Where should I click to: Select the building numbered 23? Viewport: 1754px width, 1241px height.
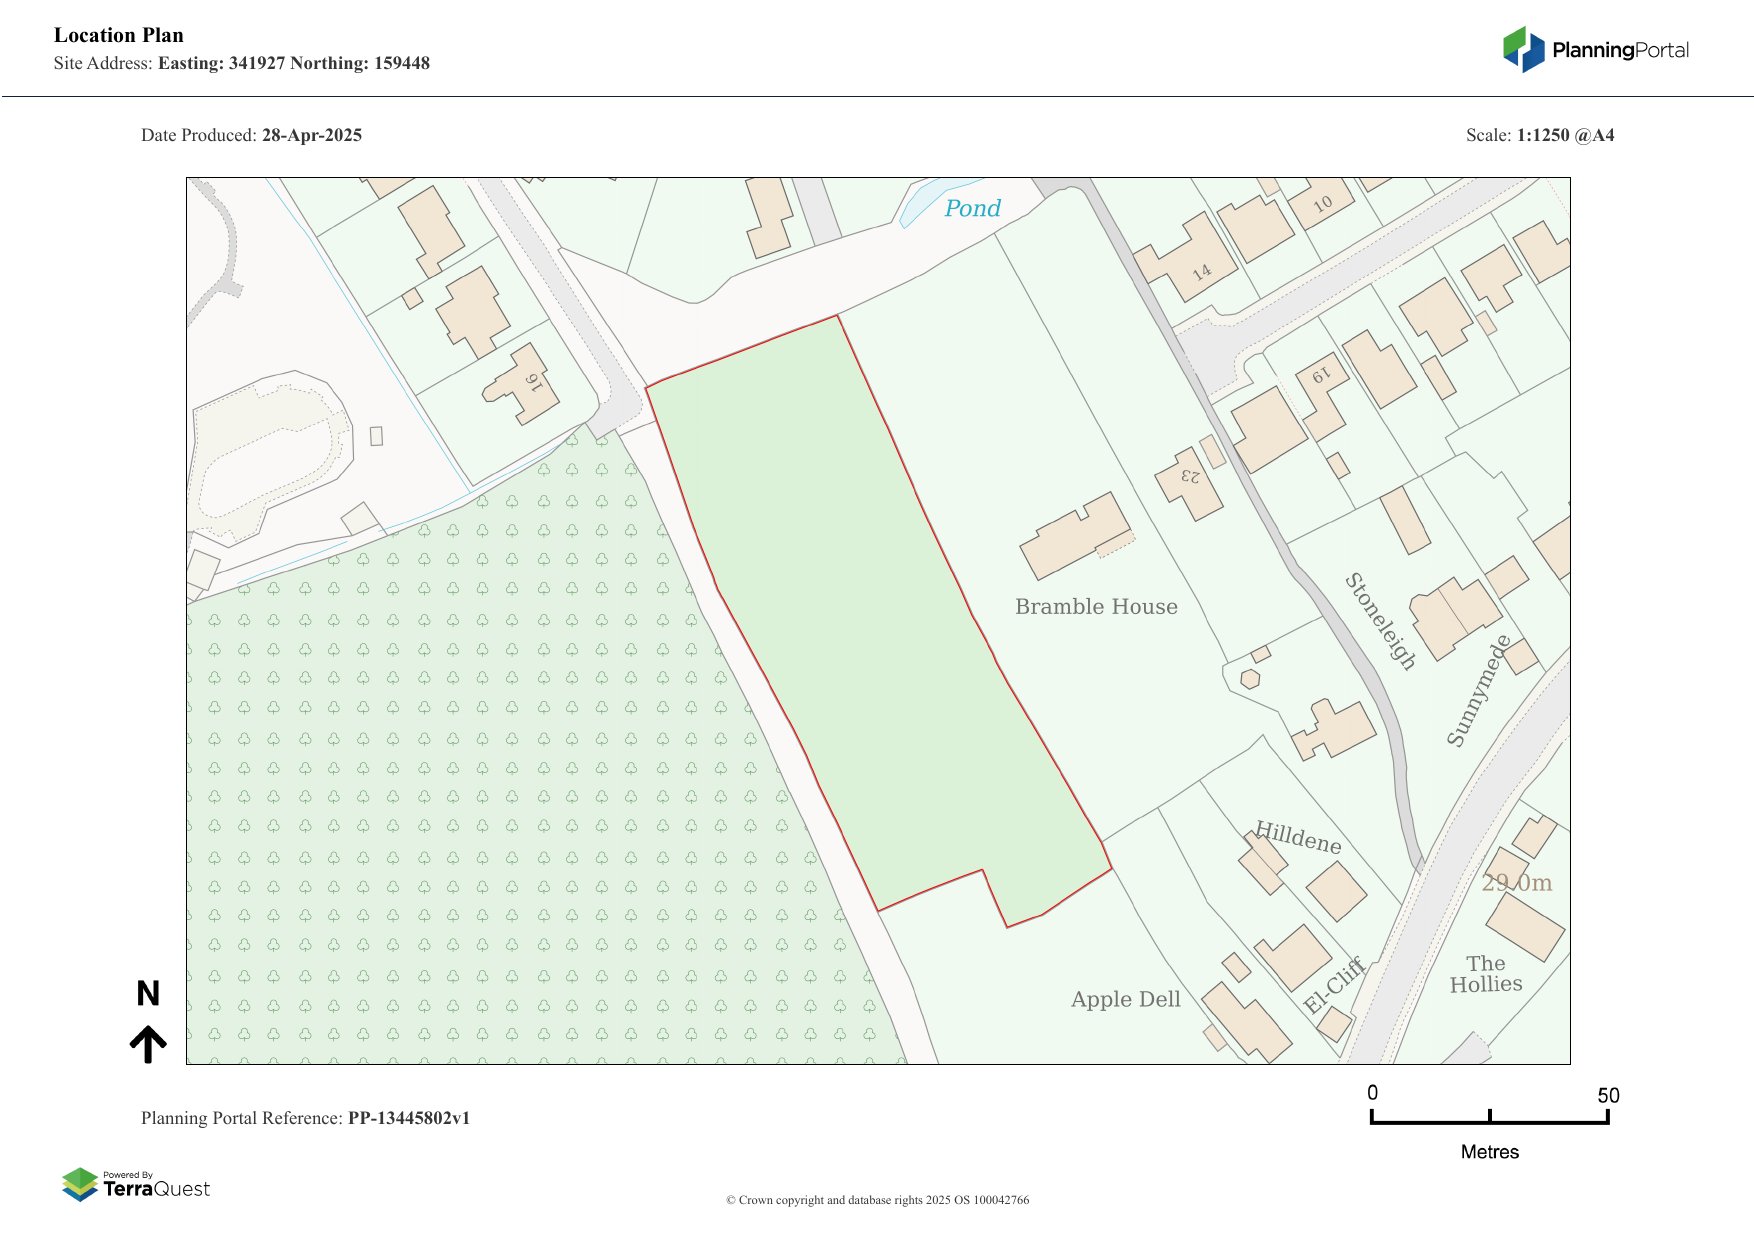(1189, 484)
